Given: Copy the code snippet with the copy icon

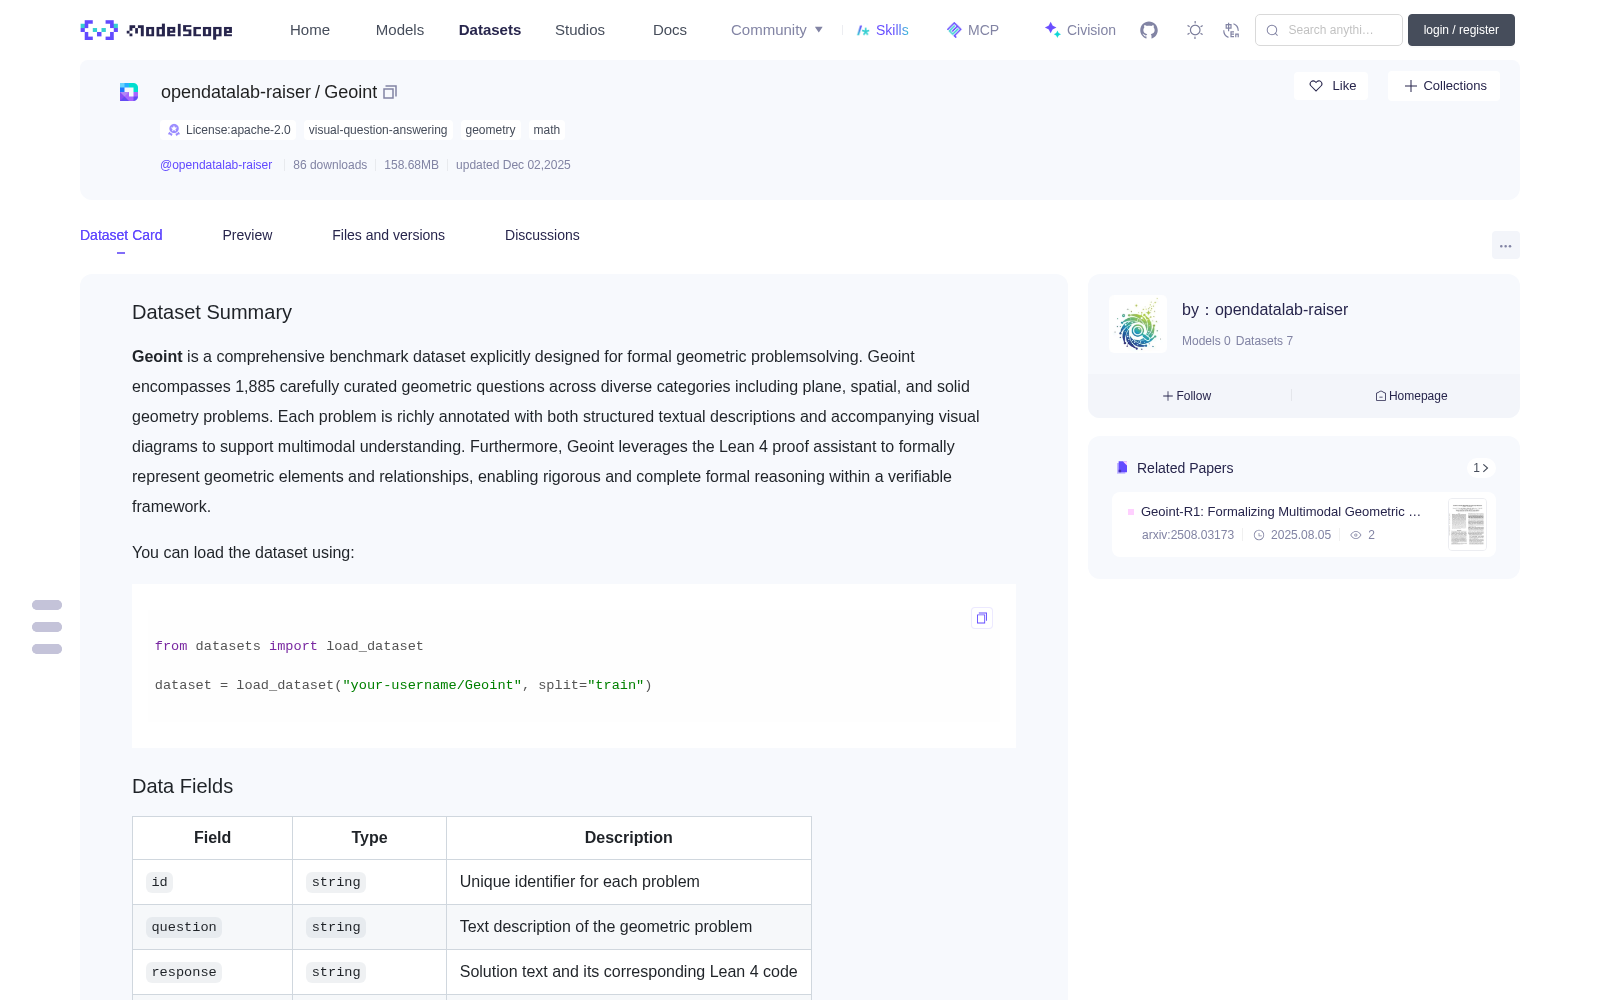Looking at the screenshot, I should tap(982, 618).
